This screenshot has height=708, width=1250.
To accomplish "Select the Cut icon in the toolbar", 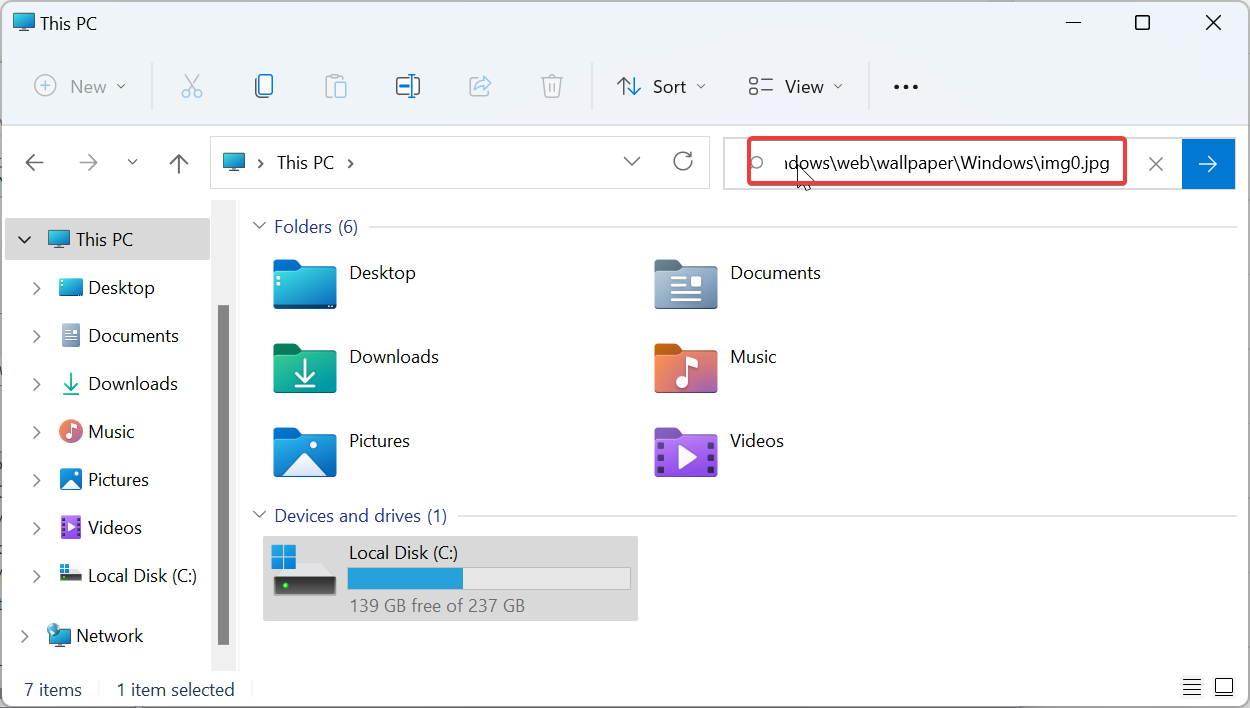I will coord(192,86).
